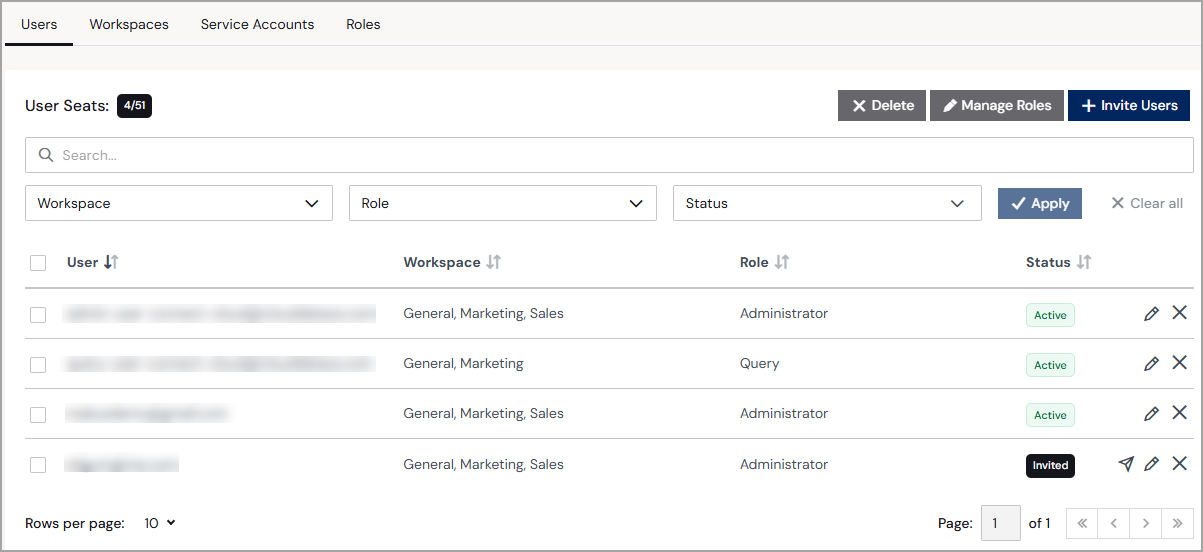Check the box for the Query user row
The height and width of the screenshot is (552, 1203).
[x=38, y=365]
